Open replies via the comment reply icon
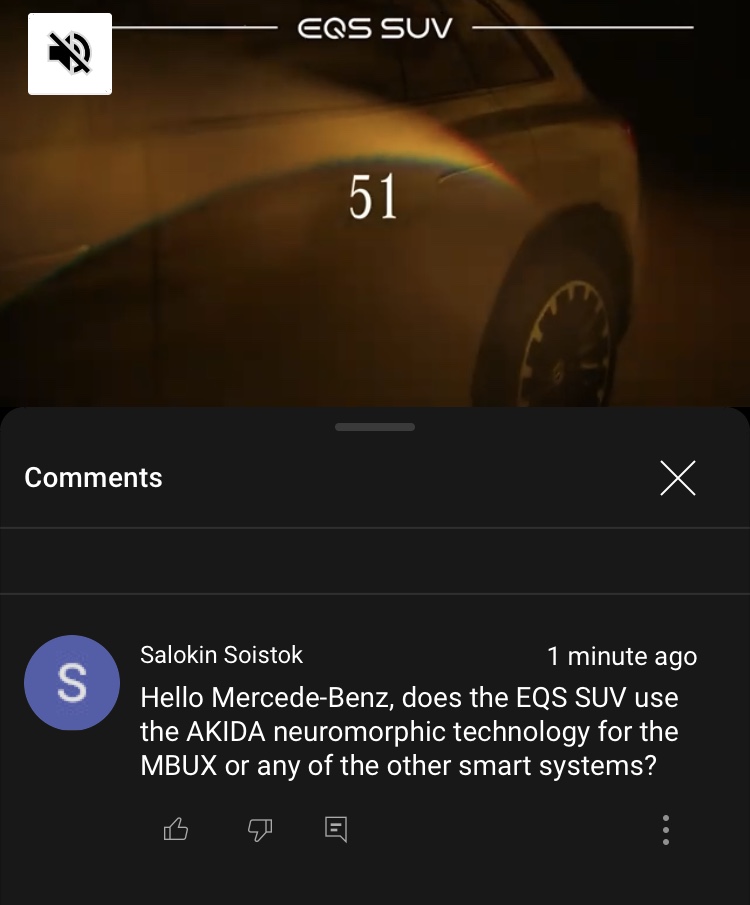This screenshot has height=905, width=750. tap(336, 829)
